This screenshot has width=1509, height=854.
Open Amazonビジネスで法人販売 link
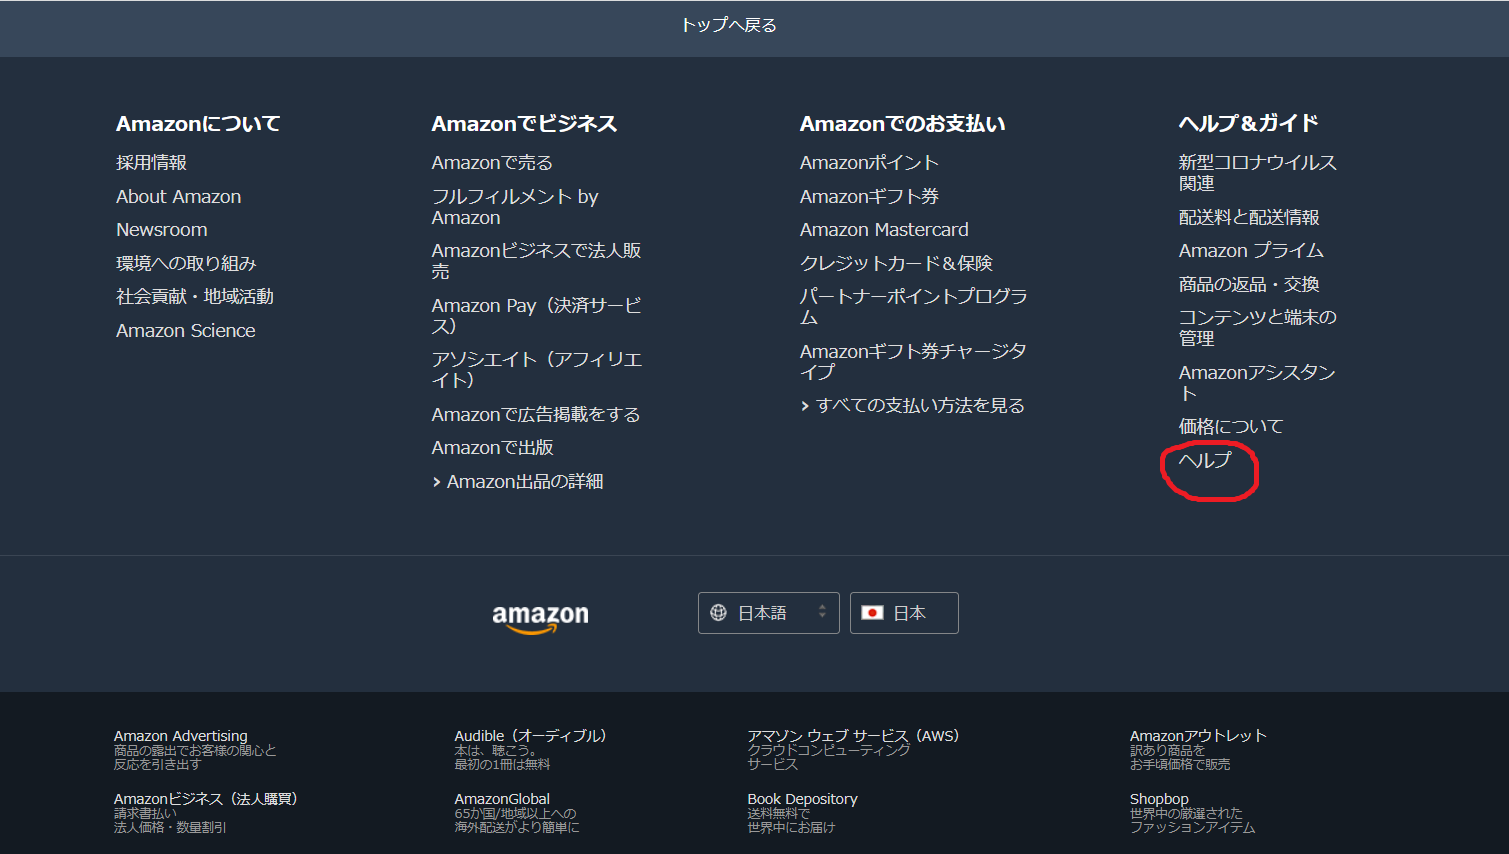[537, 261]
